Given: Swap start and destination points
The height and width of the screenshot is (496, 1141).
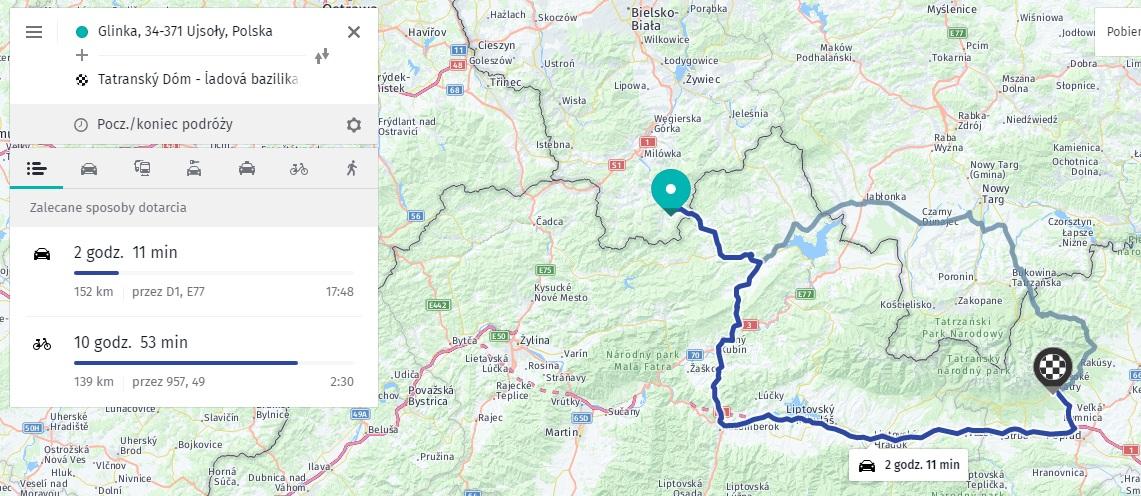Looking at the screenshot, I should (322, 56).
